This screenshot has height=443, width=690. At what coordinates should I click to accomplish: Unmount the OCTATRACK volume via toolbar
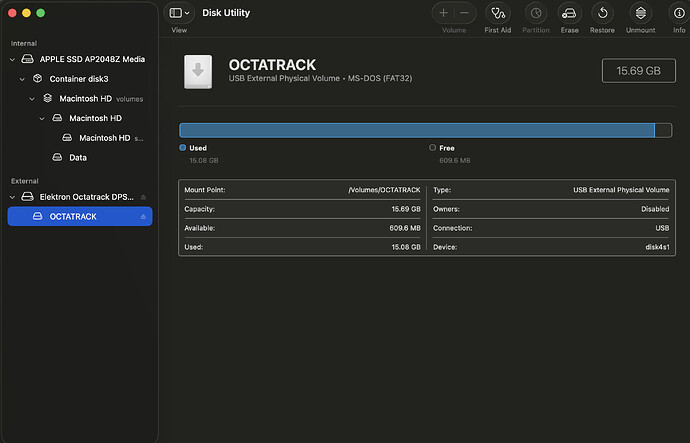641,14
